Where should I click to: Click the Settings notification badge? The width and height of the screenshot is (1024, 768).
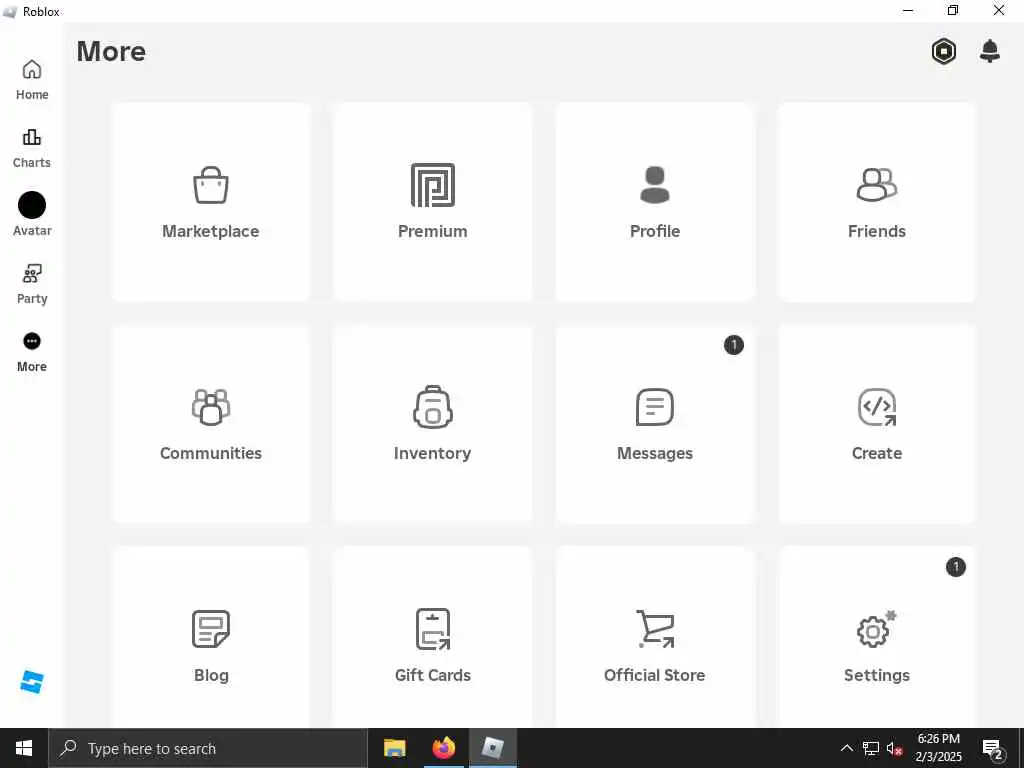[x=955, y=567]
